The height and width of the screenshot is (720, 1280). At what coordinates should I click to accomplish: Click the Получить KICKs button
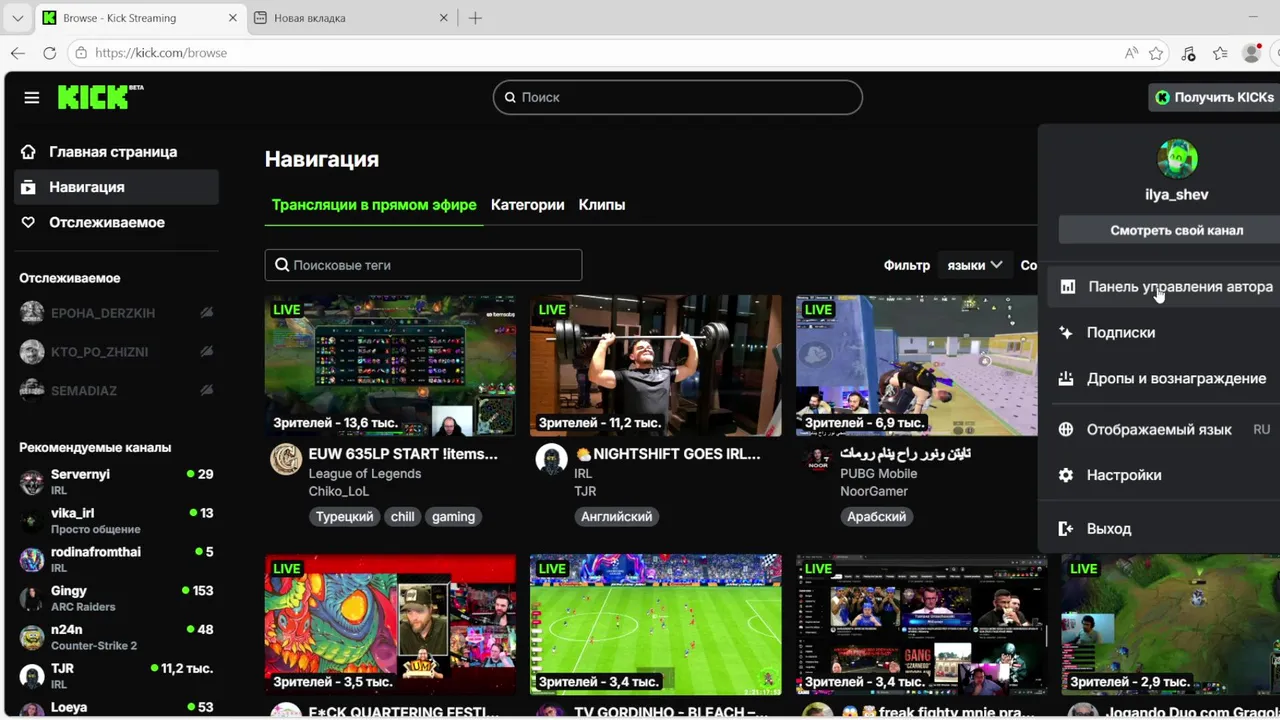tap(1214, 97)
